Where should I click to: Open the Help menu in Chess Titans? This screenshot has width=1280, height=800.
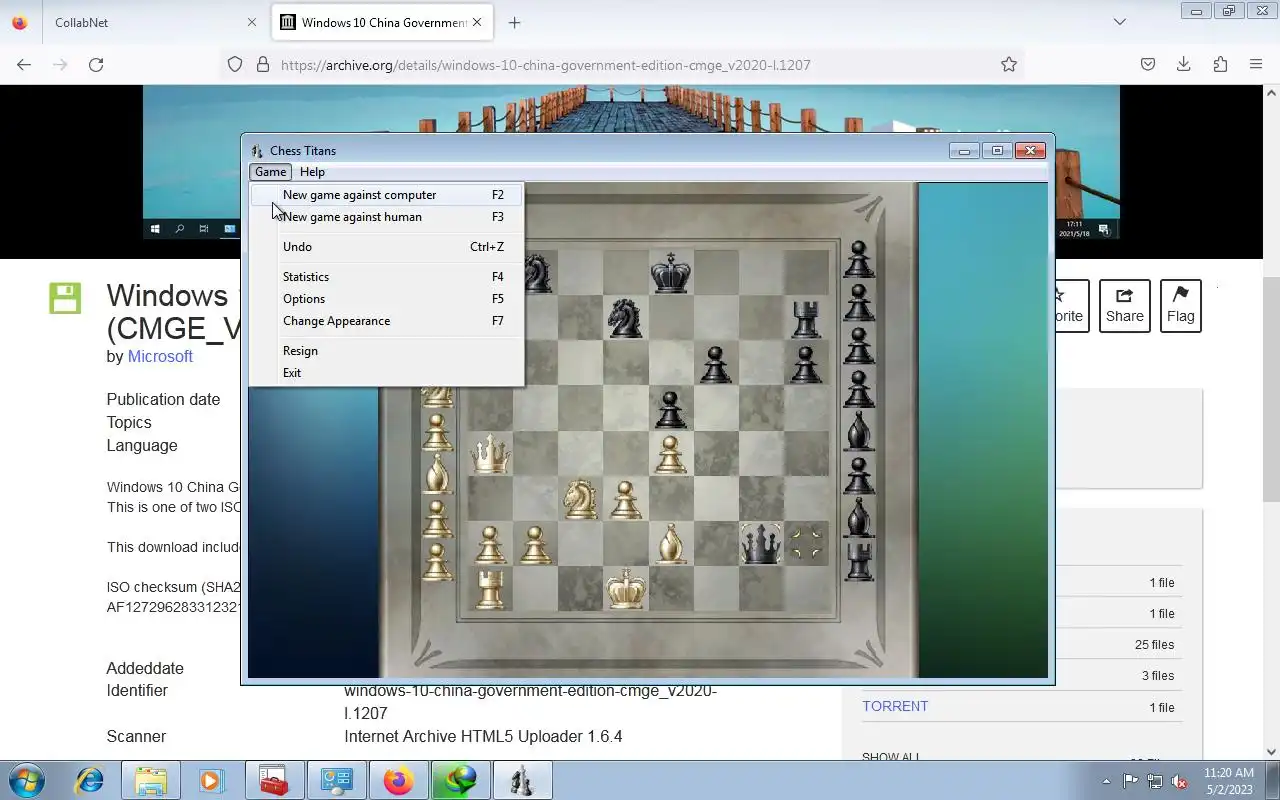(x=312, y=172)
